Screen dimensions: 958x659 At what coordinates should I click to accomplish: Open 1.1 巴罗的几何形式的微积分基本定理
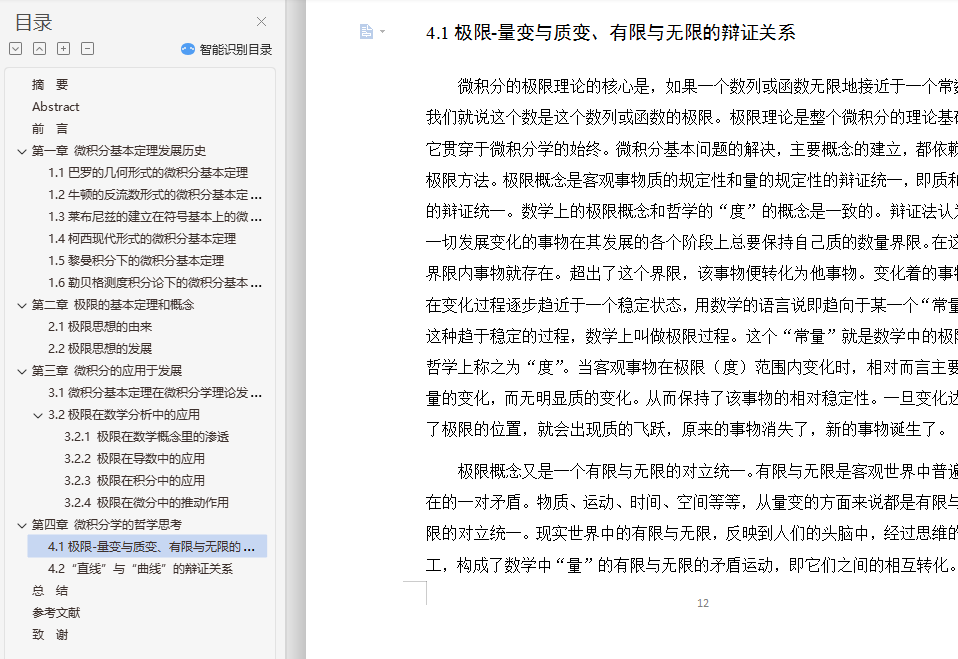pos(148,173)
